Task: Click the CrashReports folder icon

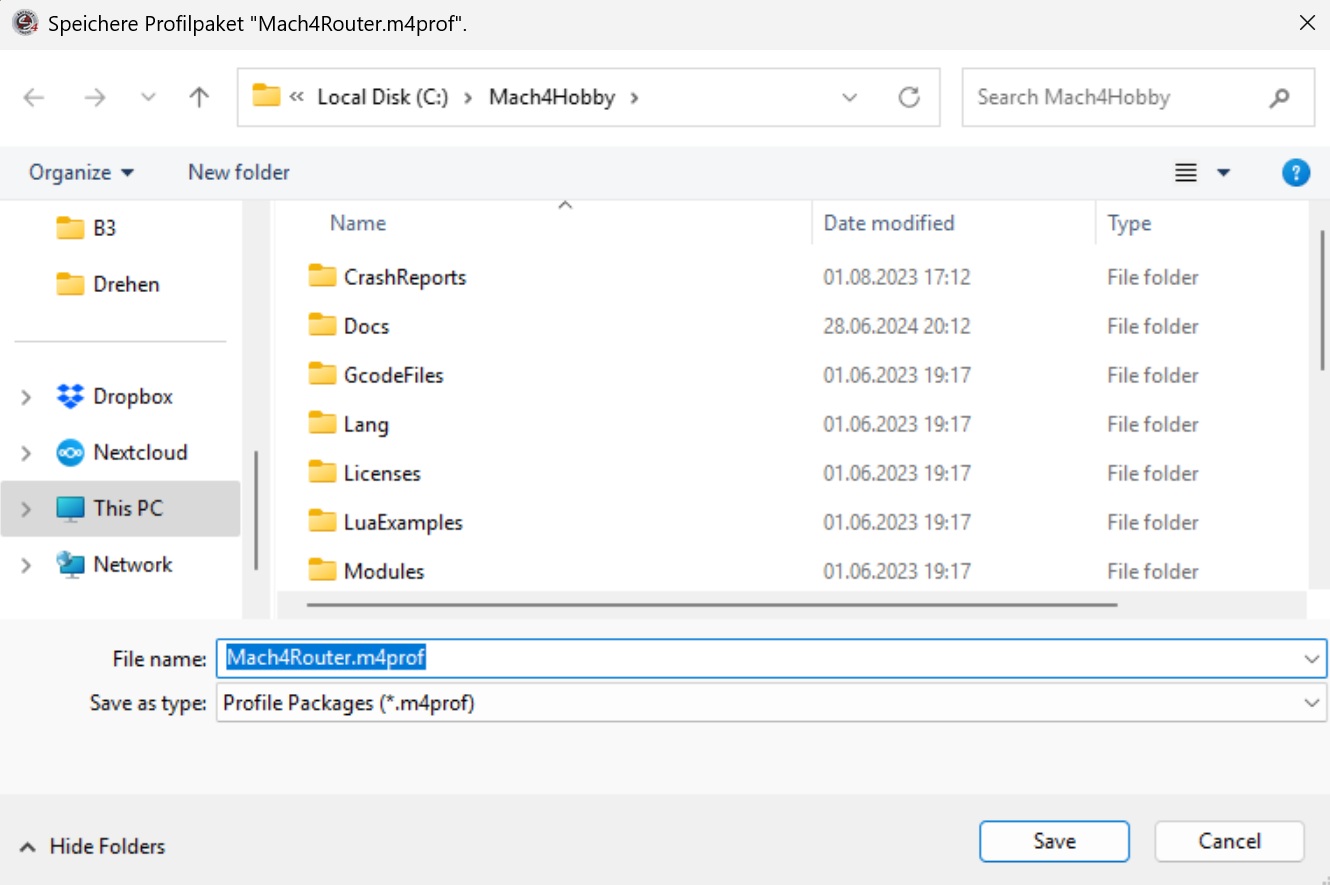Action: coord(322,276)
